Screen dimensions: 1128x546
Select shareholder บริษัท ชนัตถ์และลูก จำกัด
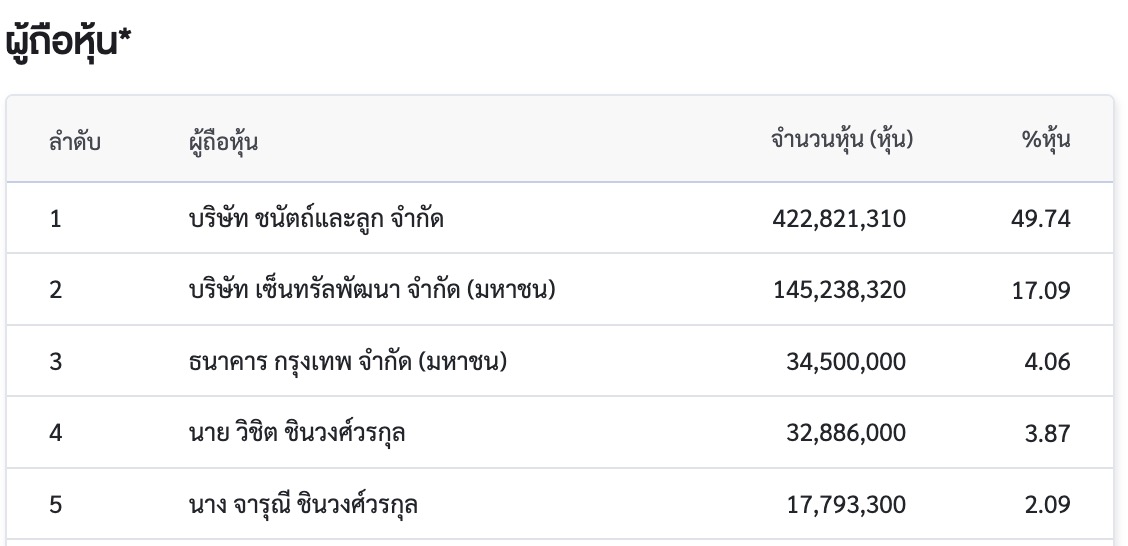click(x=315, y=218)
